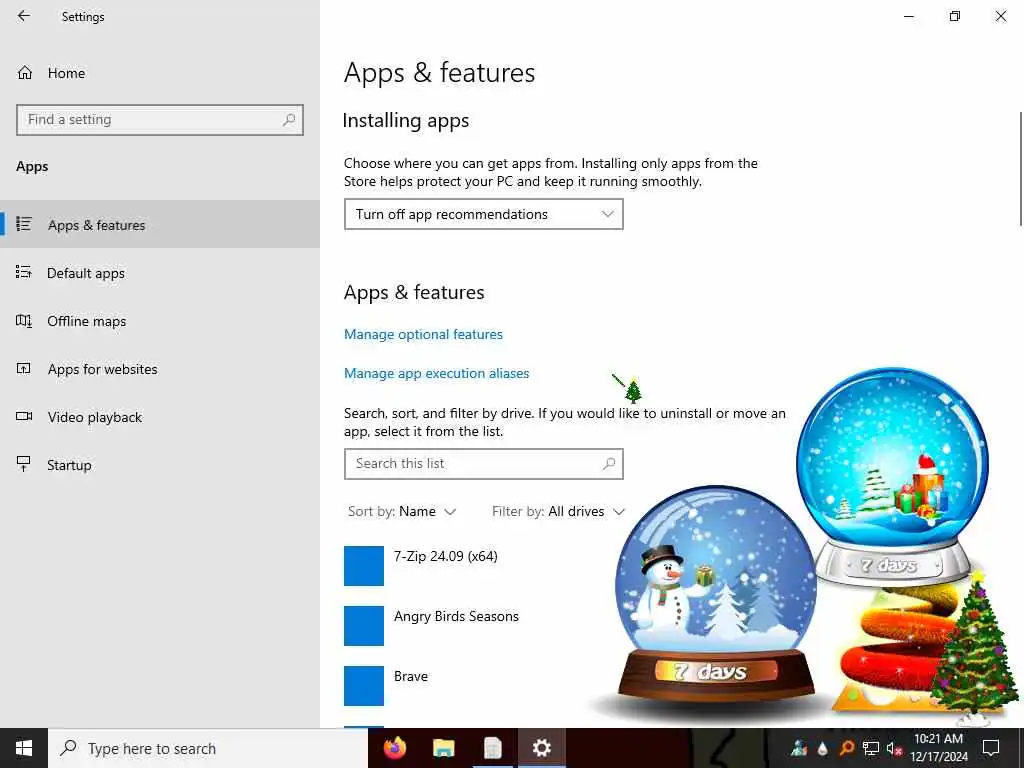1024x768 pixels.
Task: Click the Default apps sidebar icon
Action: click(24, 272)
